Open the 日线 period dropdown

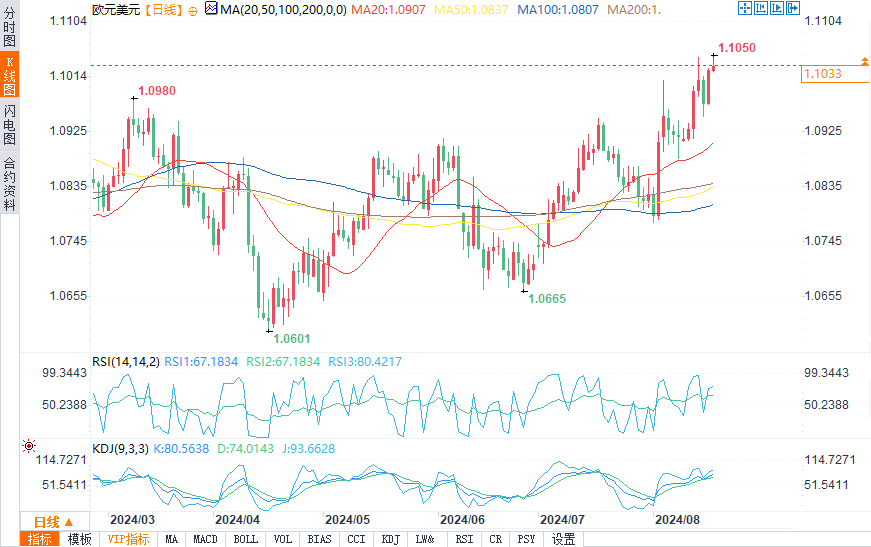(54, 522)
